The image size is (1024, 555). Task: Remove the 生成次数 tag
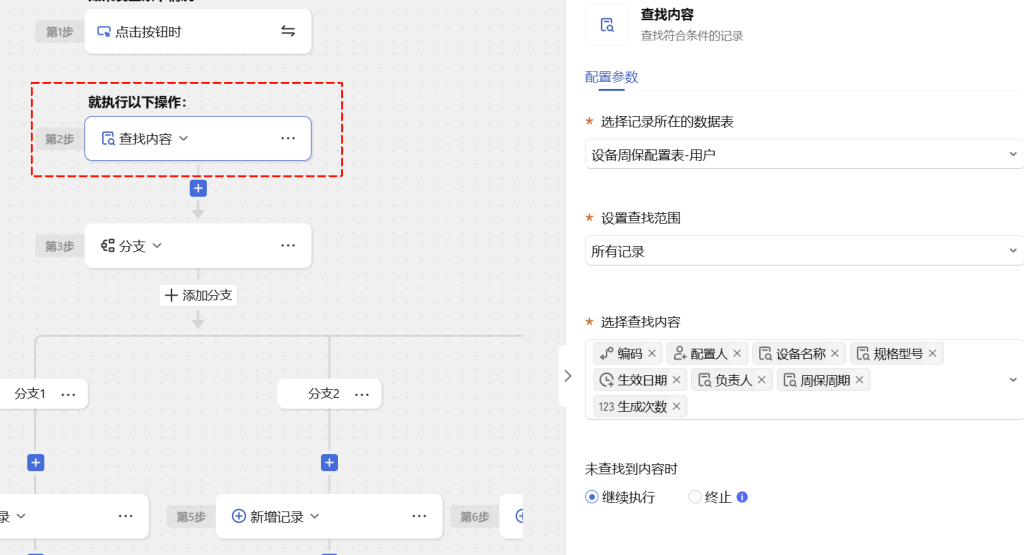(x=677, y=407)
